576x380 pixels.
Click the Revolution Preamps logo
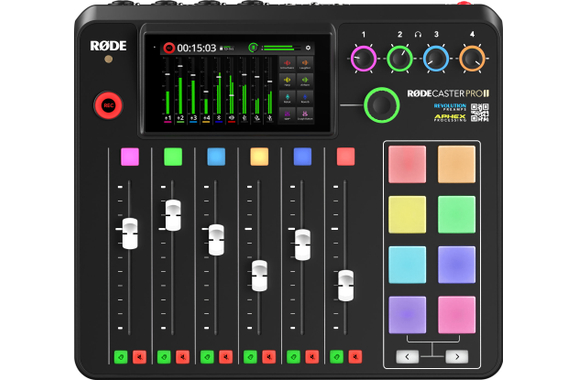pos(450,107)
